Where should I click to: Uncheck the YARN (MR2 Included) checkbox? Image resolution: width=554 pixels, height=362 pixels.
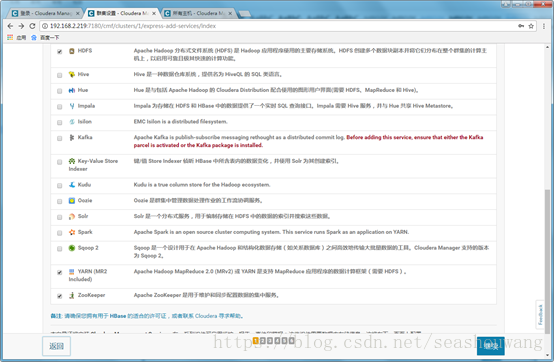[x=59, y=272]
